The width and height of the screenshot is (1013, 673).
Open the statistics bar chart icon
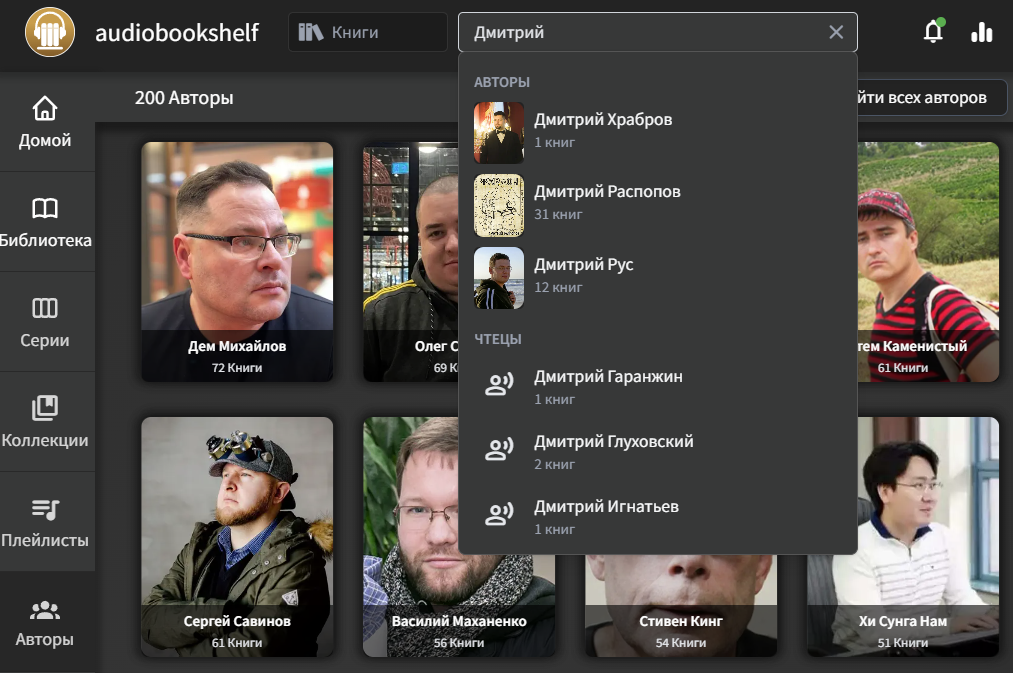coord(981,32)
